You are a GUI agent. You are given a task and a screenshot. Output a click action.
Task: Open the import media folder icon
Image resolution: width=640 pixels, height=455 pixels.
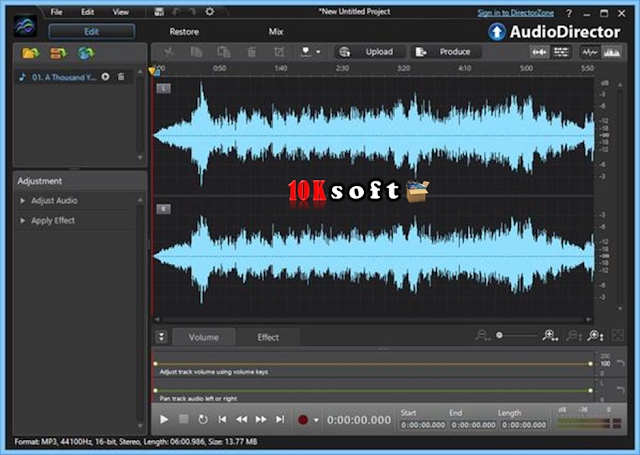30,53
